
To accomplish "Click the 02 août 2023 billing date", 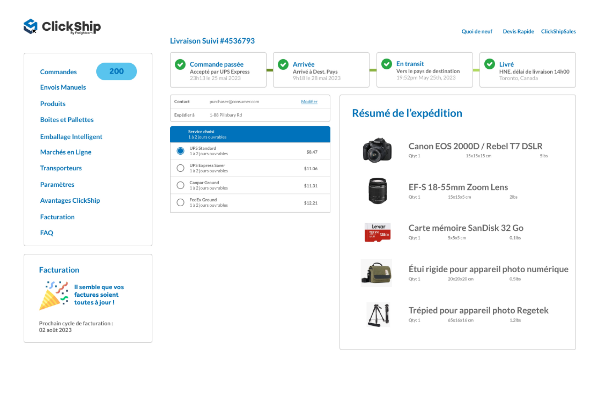I will (55, 330).
